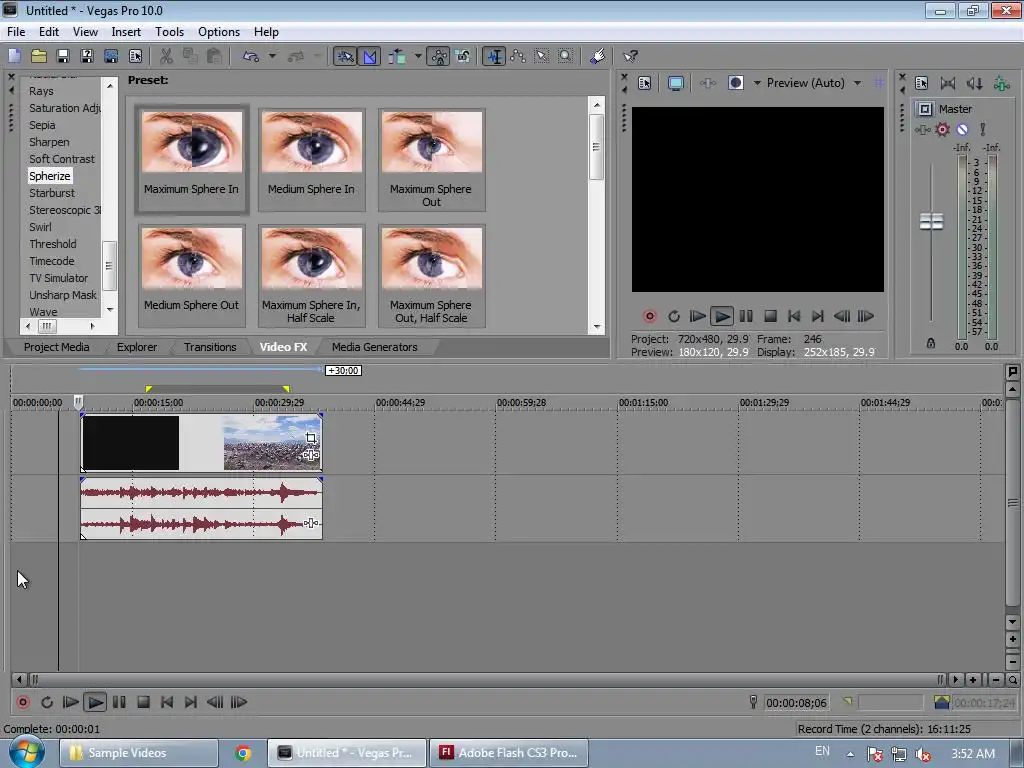1024x768 pixels.
Task: Collapse the Video Preview window with its arrow
Action: [624, 89]
